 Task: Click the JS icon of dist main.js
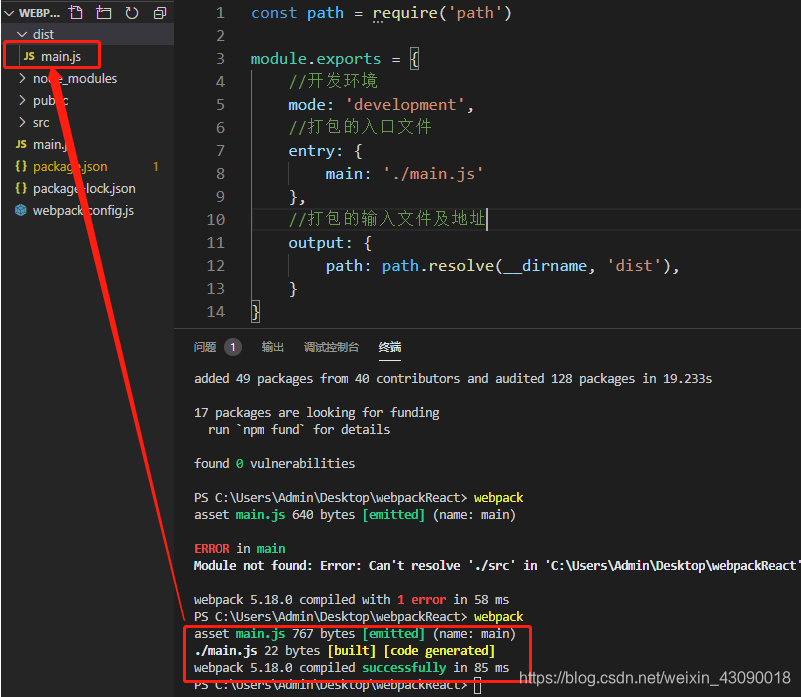[29, 56]
